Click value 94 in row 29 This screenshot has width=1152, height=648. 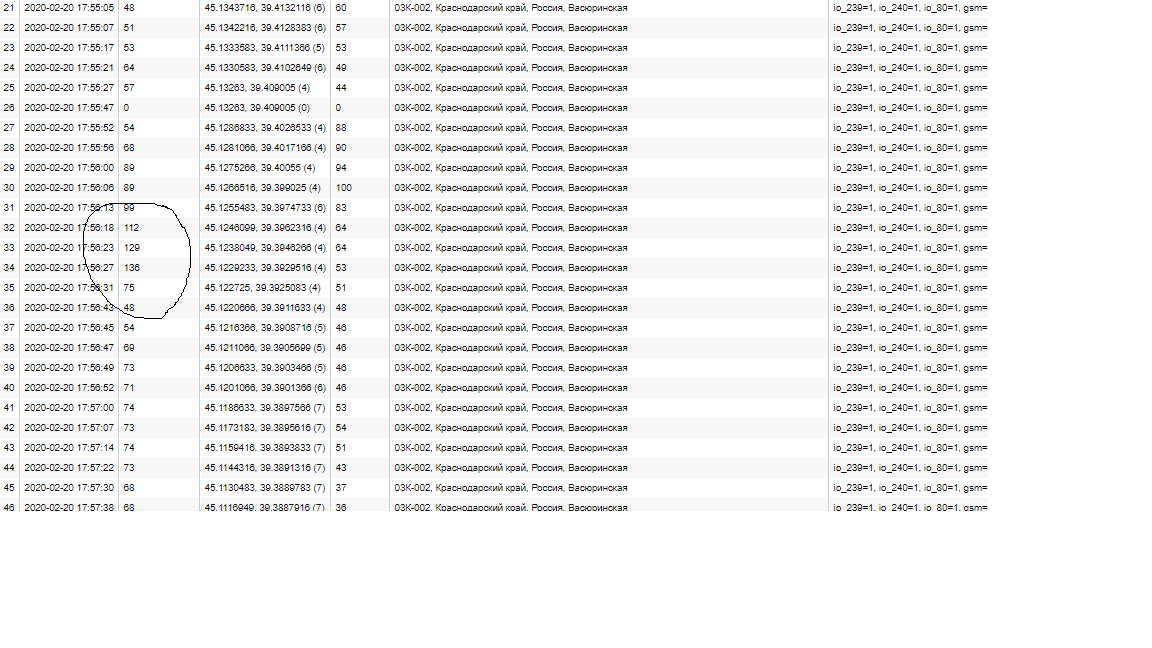point(341,168)
